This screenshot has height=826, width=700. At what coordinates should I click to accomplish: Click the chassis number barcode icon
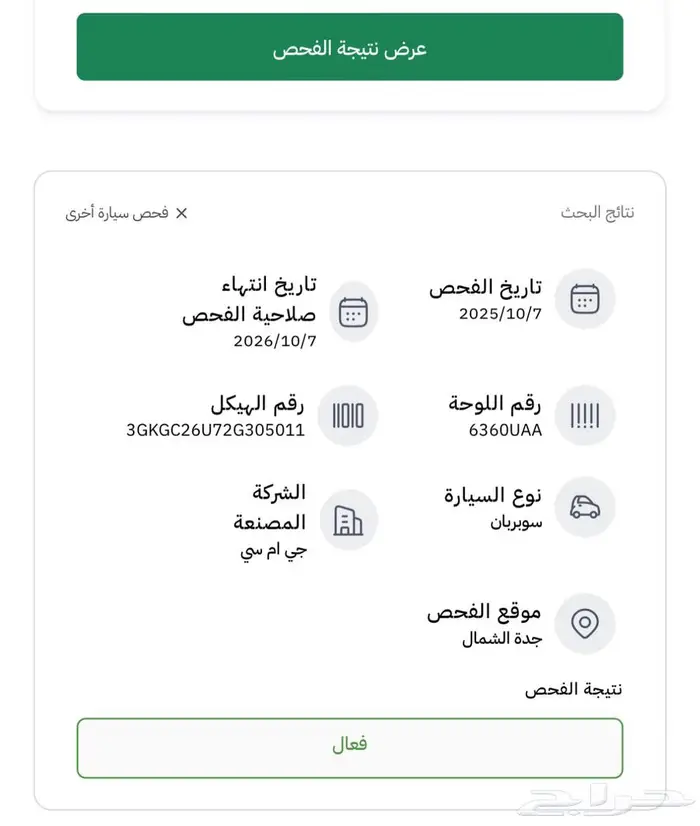click(x=348, y=416)
